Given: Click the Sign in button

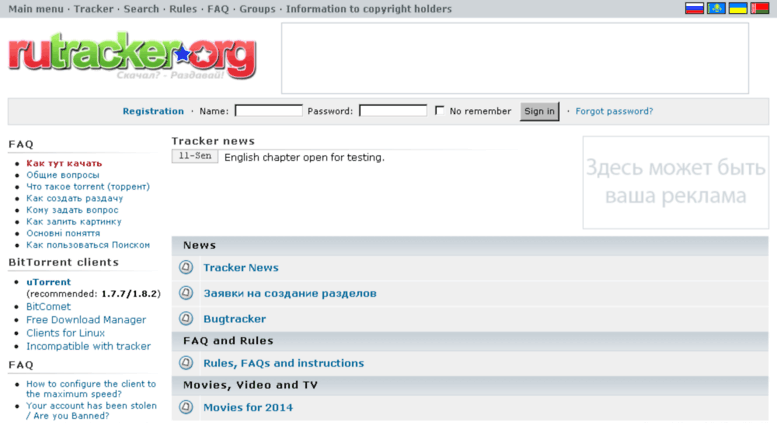Looking at the screenshot, I should tap(539, 111).
